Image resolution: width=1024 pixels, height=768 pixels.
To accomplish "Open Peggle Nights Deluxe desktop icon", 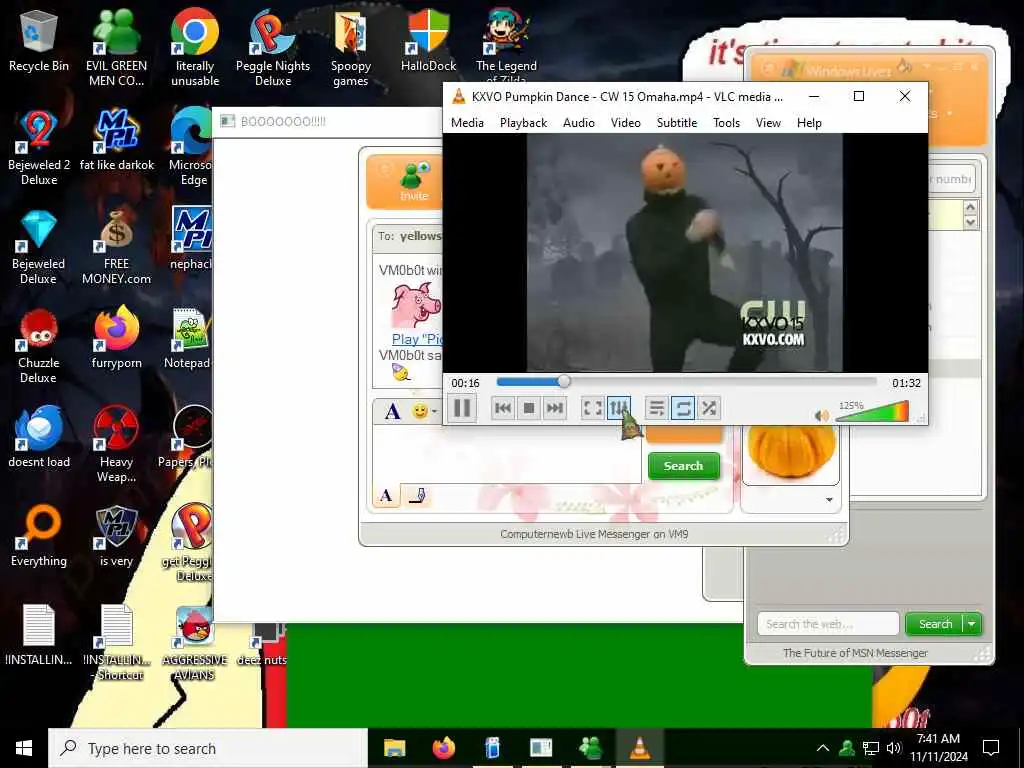I will 273,47.
